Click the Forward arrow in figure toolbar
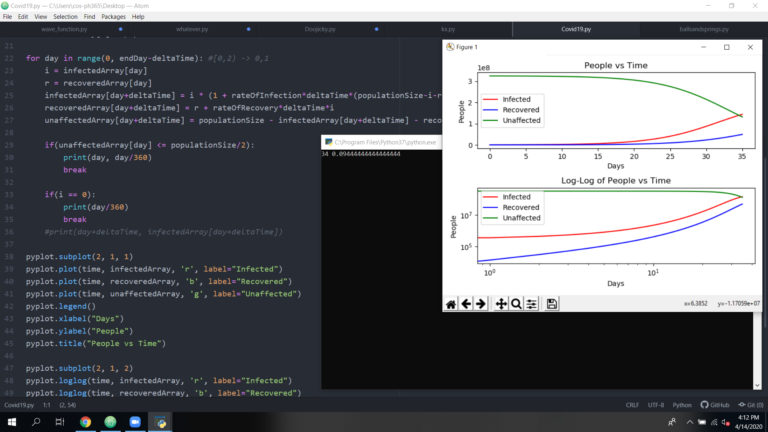 coord(481,303)
